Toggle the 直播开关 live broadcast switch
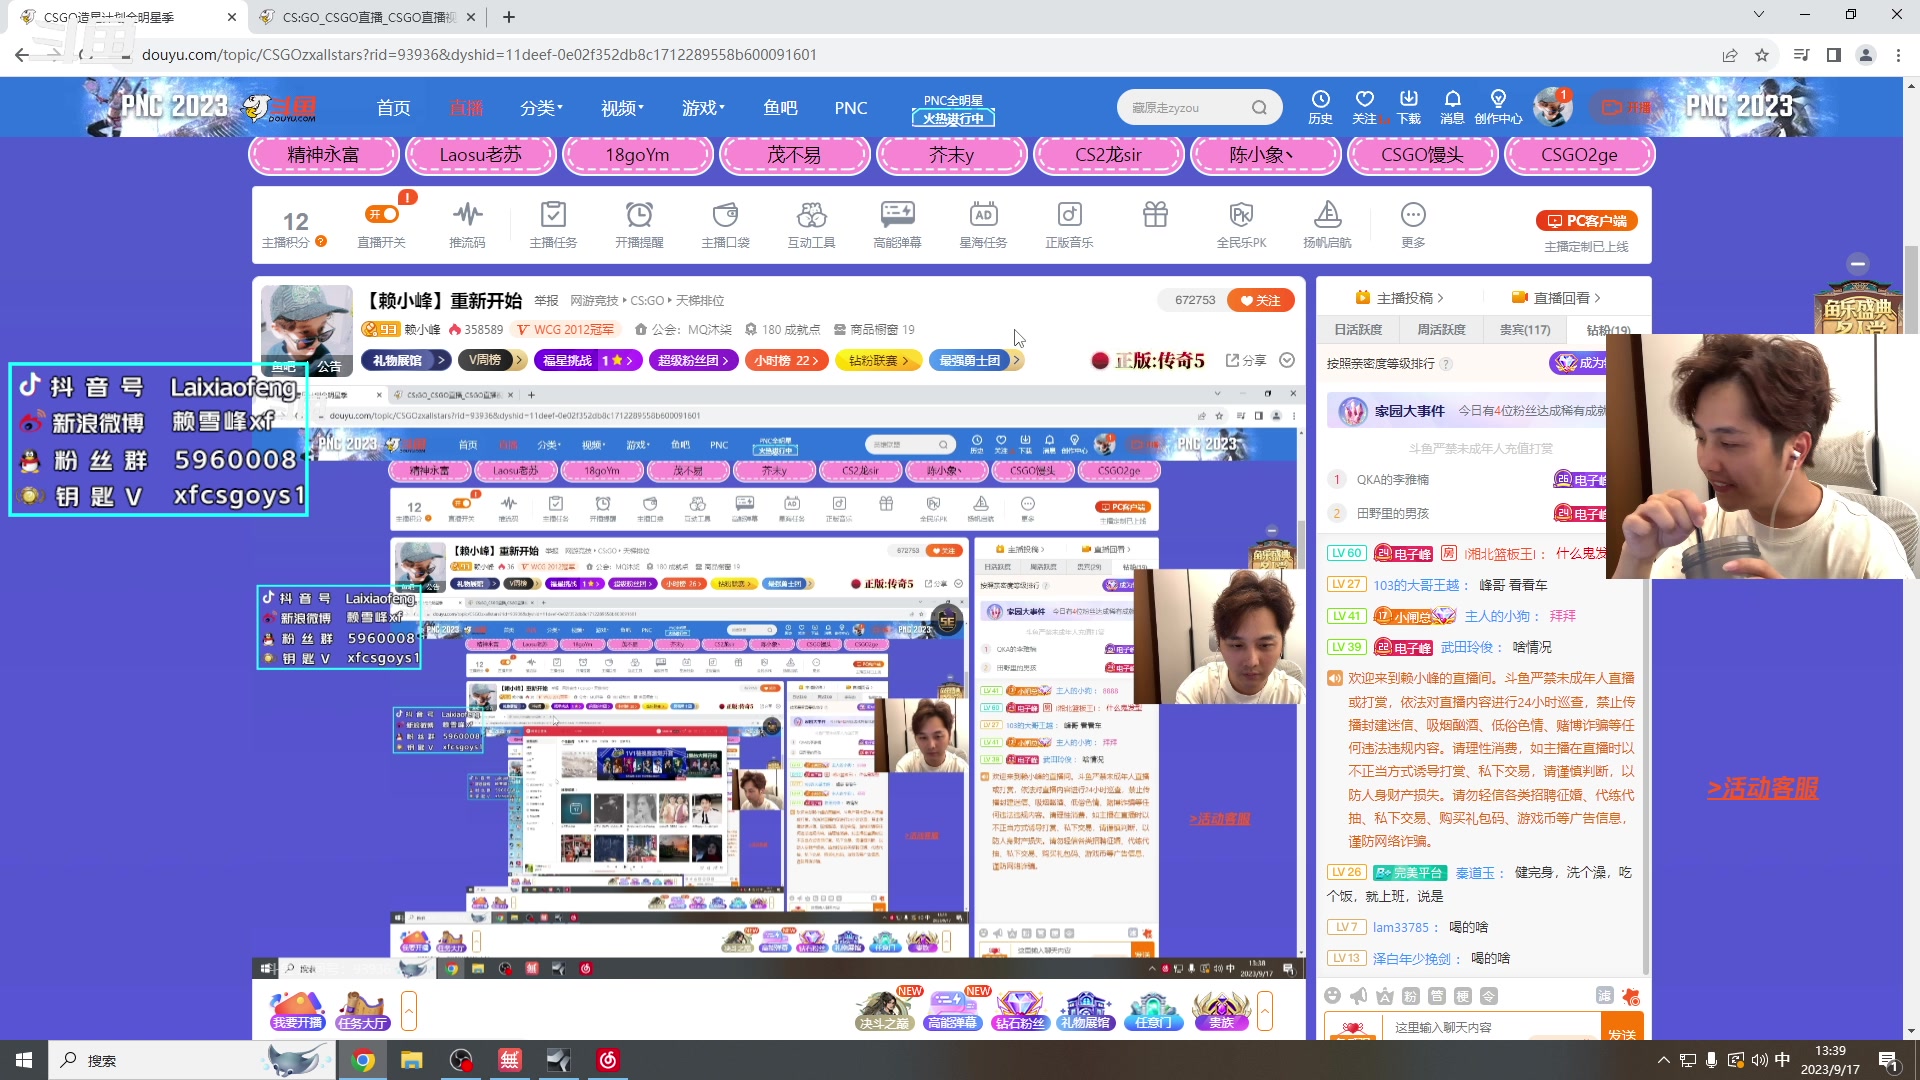The width and height of the screenshot is (1920, 1080). [382, 214]
